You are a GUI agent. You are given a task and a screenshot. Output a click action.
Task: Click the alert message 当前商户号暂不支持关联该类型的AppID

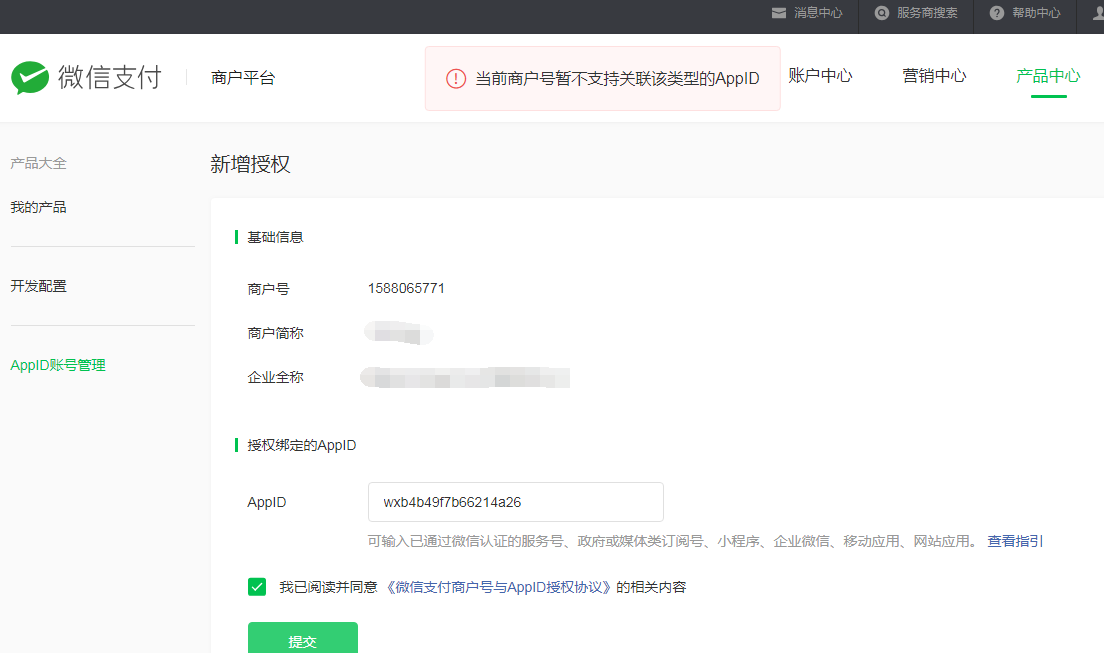[617, 78]
